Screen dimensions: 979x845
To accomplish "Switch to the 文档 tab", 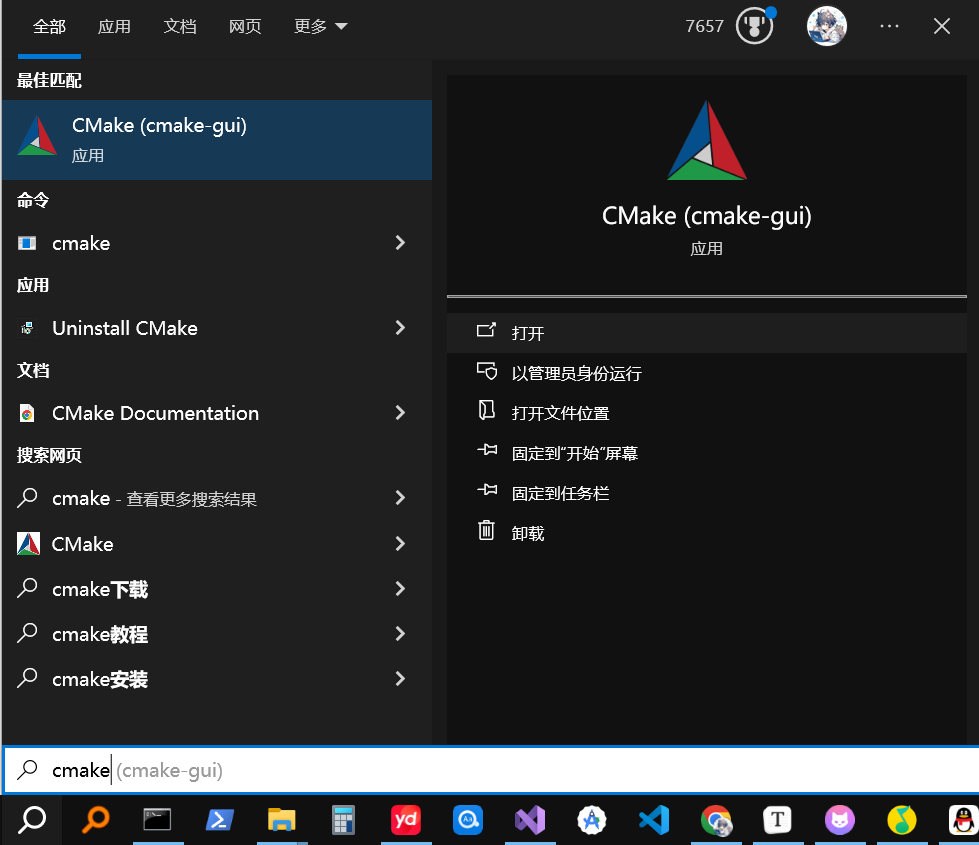I will 180,26.
